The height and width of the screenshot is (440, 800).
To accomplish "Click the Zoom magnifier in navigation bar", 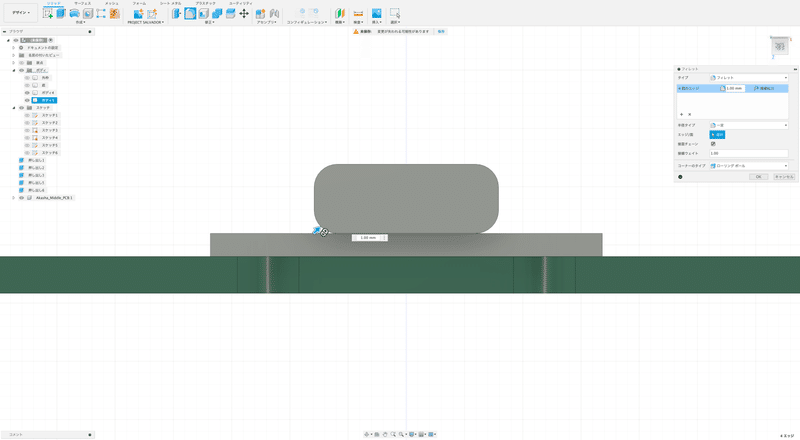I will tap(393, 434).
